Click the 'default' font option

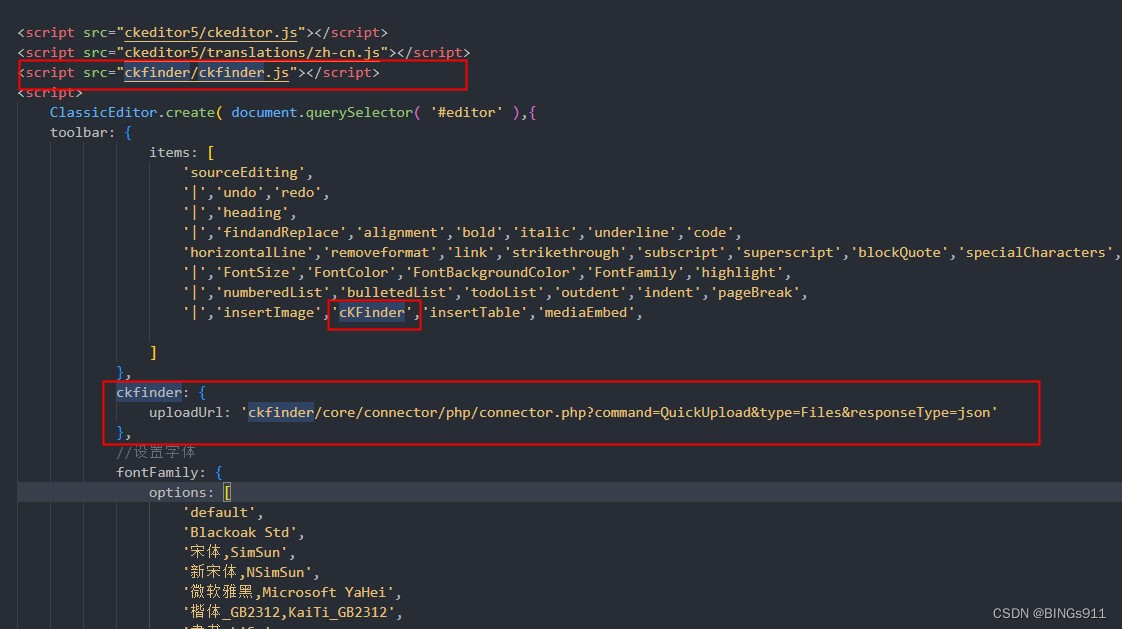pyautogui.click(x=219, y=512)
